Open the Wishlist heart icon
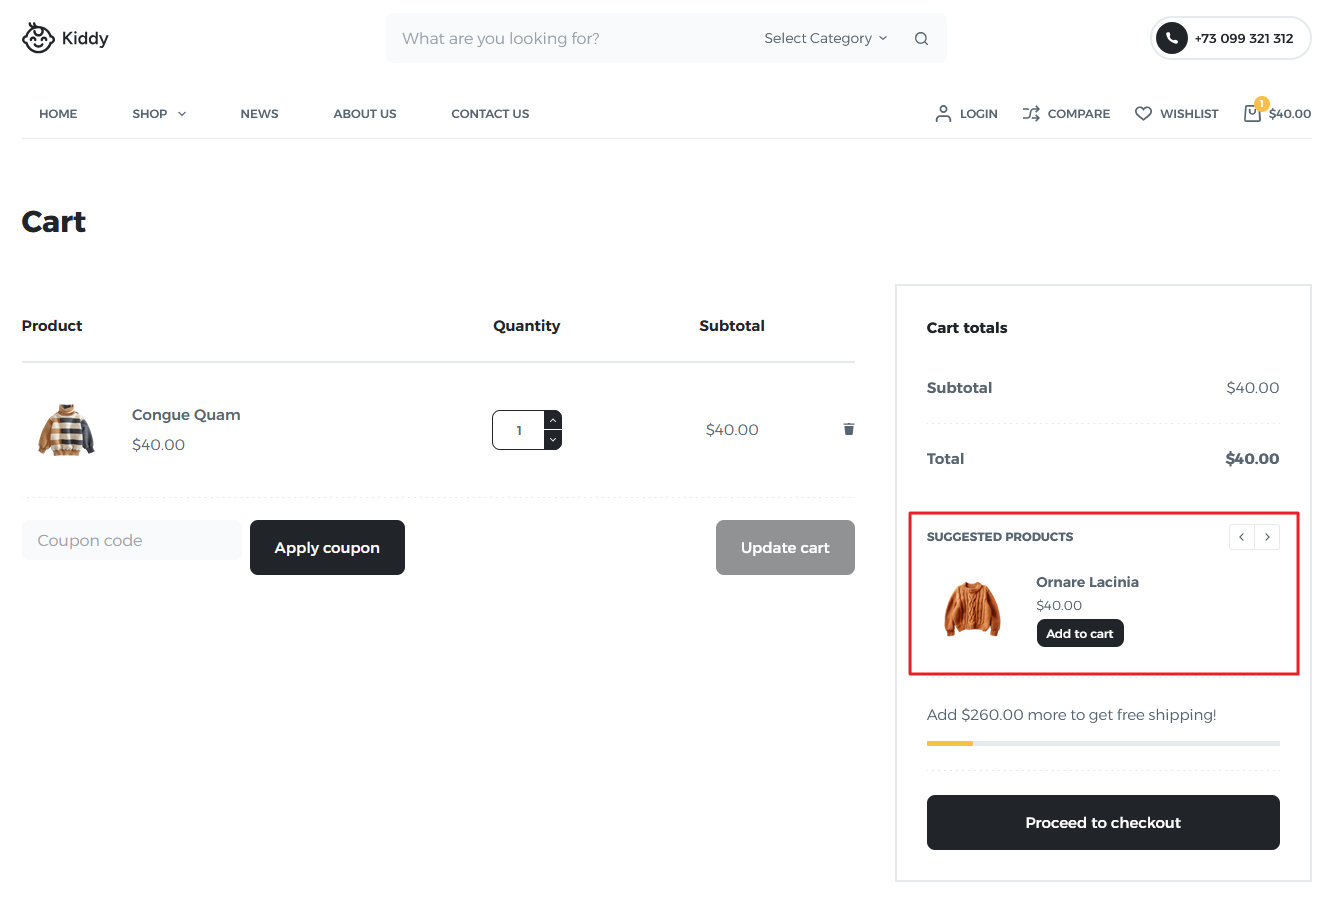1336x909 pixels. pyautogui.click(x=1143, y=113)
